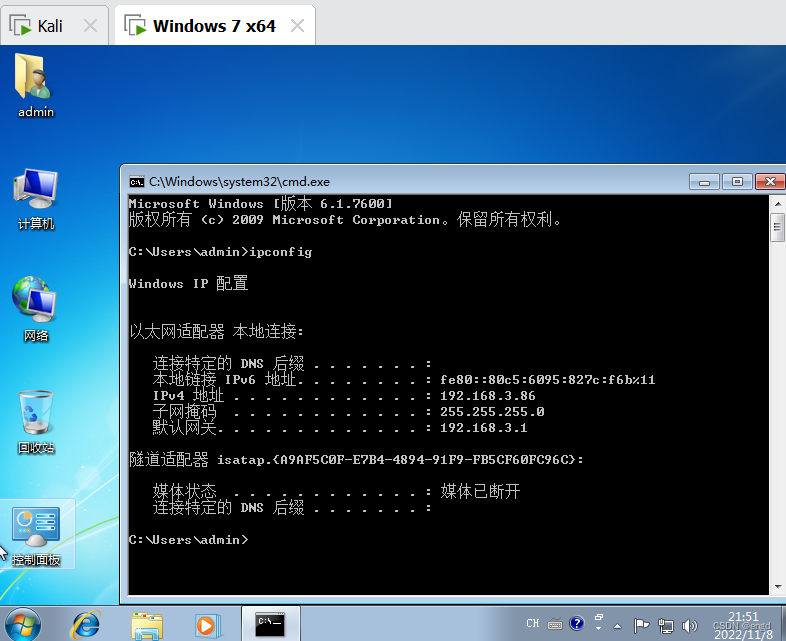This screenshot has width=786, height=641.
Task: Click the IPv6 address fe80::80c5 text
Action: 547,380
